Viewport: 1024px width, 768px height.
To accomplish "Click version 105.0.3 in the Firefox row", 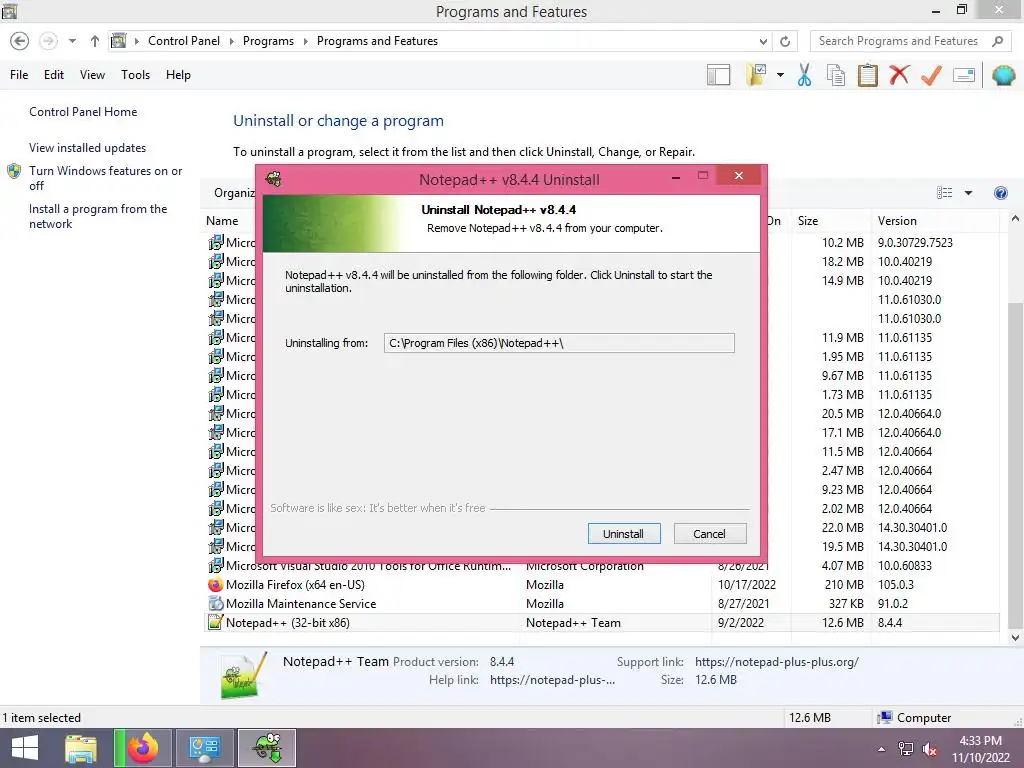I will [895, 584].
